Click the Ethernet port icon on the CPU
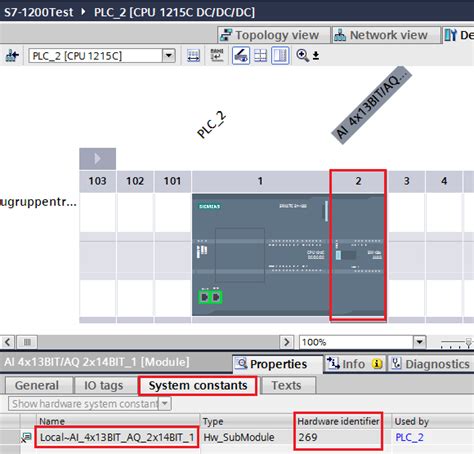Screen dimensions: 474x454 210,296
